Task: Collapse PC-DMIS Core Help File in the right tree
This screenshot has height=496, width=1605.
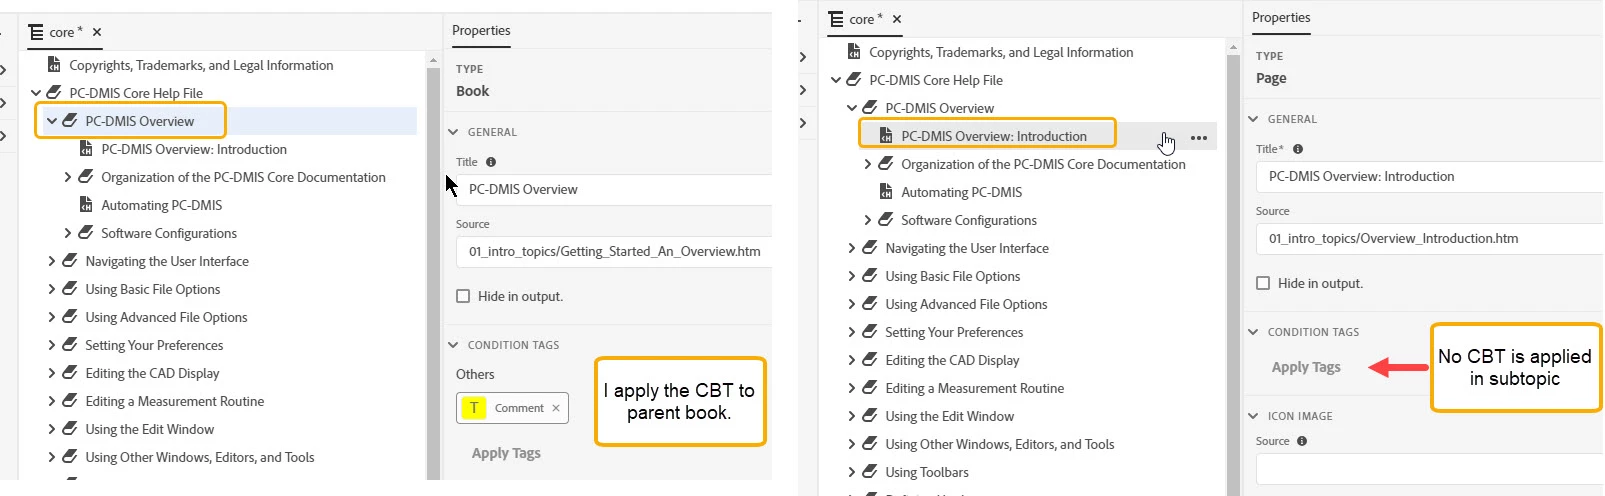Action: pyautogui.click(x=836, y=80)
